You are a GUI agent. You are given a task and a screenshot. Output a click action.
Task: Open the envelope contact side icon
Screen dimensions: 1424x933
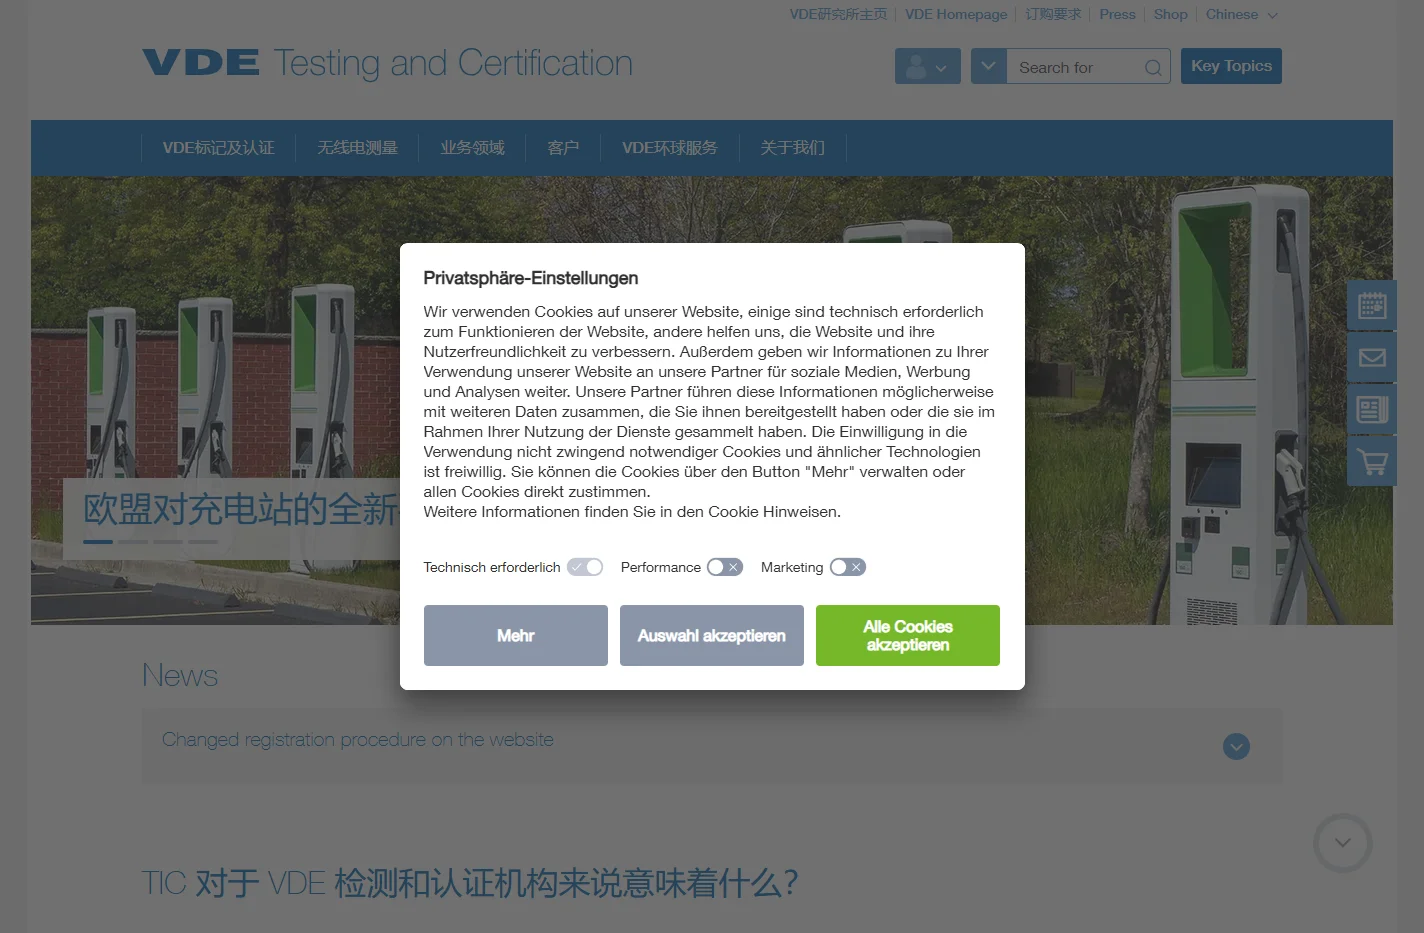click(1372, 357)
